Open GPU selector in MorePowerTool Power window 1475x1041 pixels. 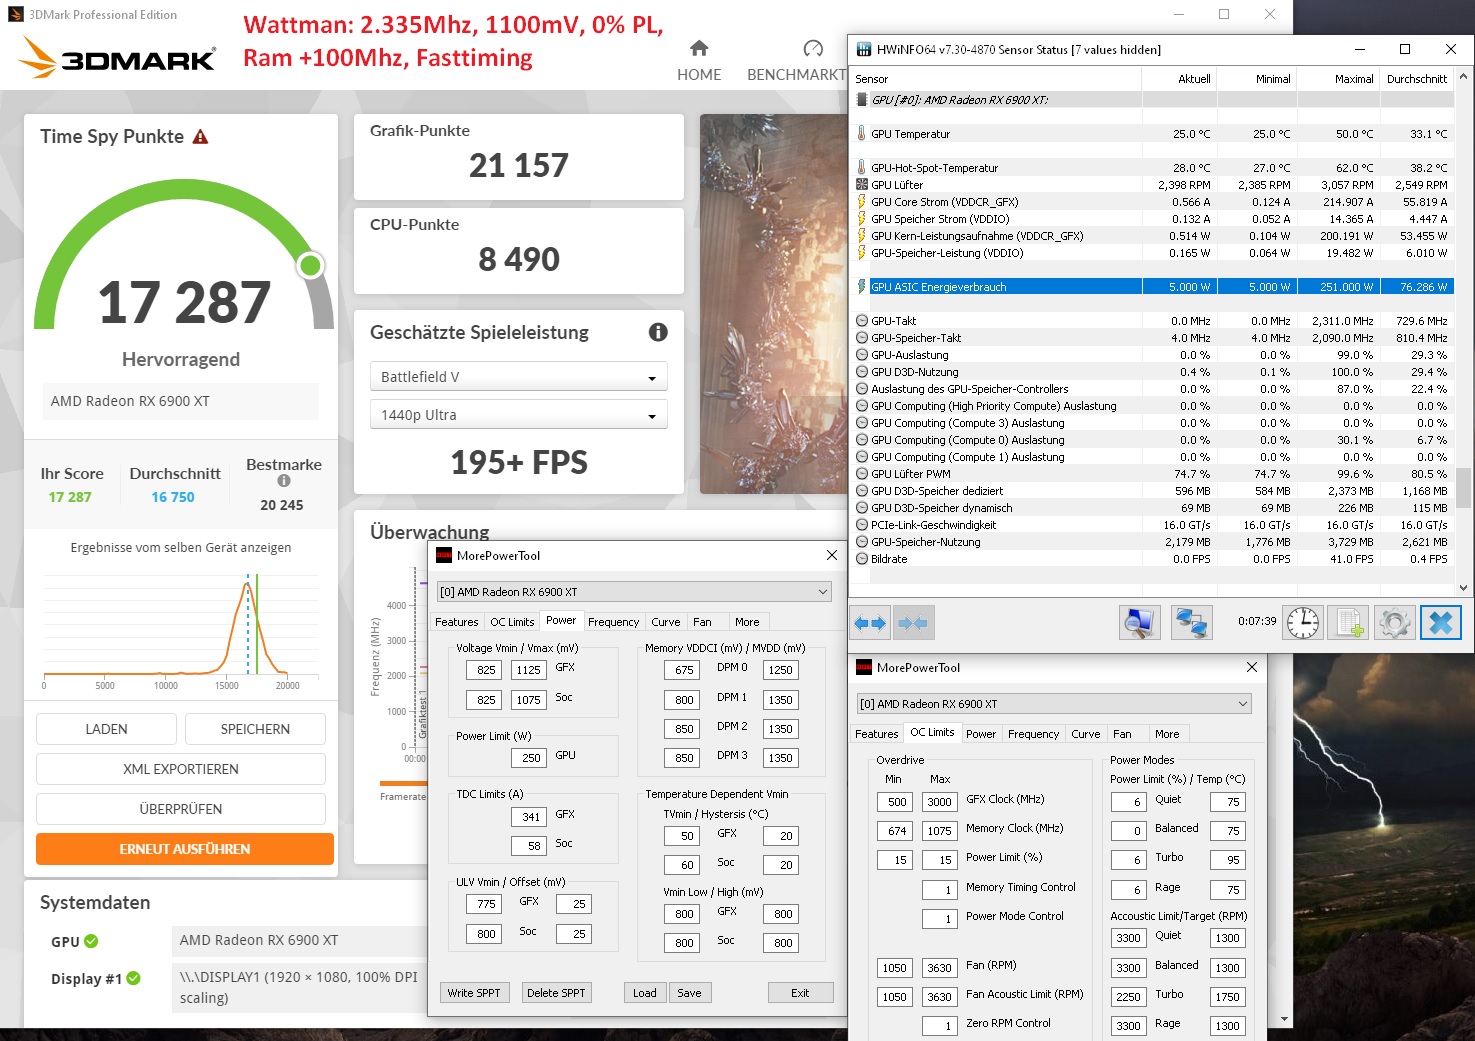(x=634, y=591)
